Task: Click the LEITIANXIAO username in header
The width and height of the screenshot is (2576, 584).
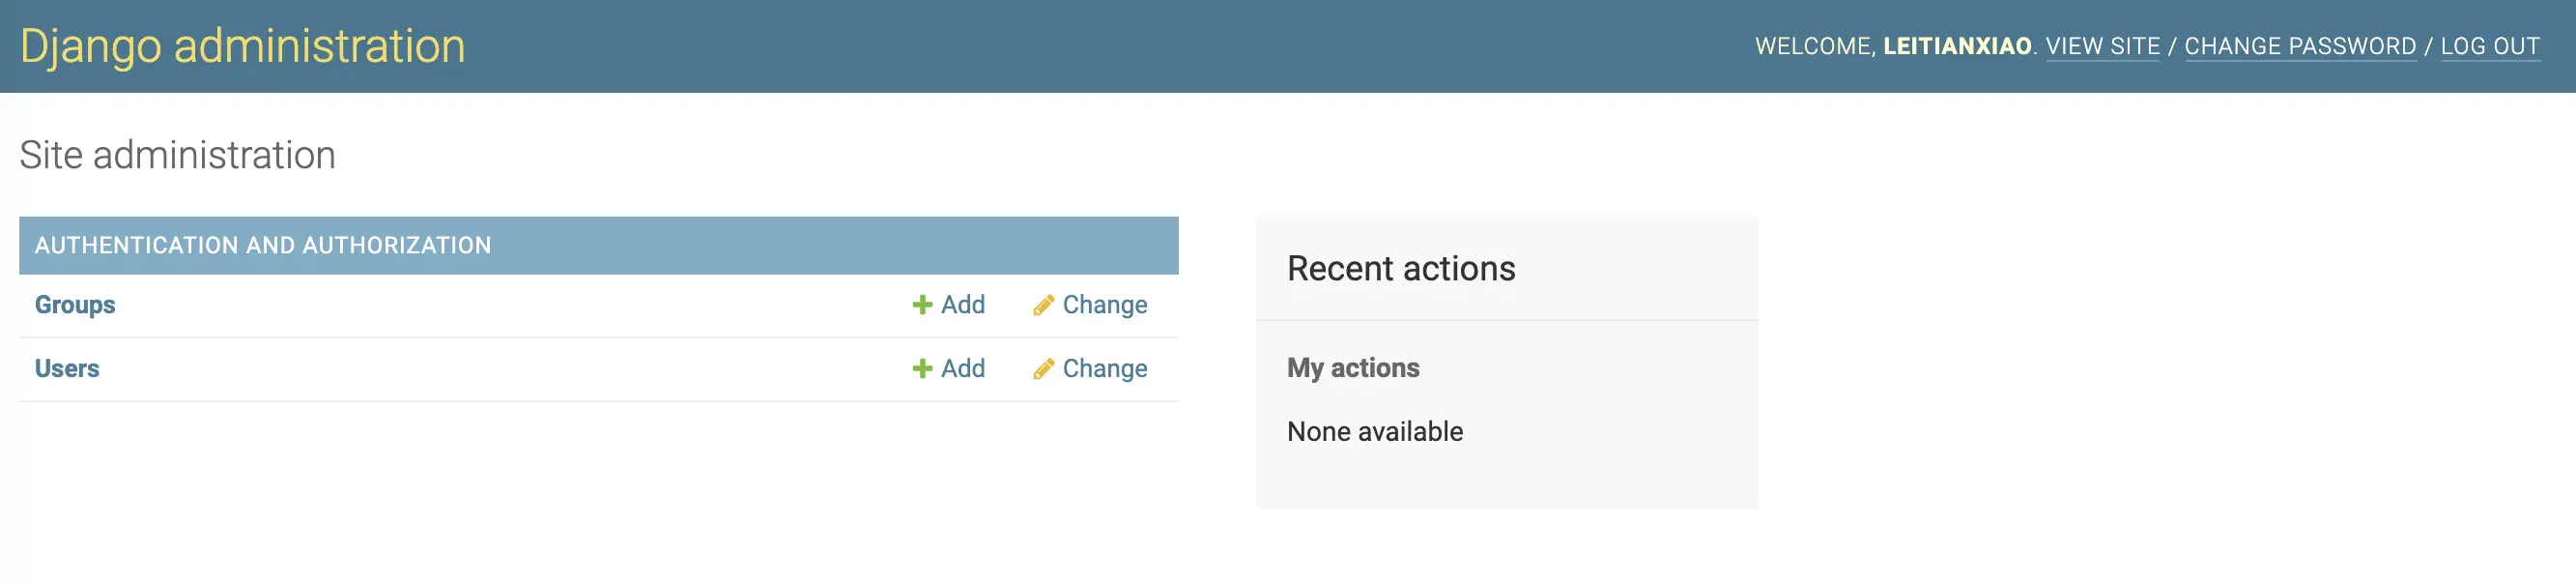Action: click(x=1956, y=47)
